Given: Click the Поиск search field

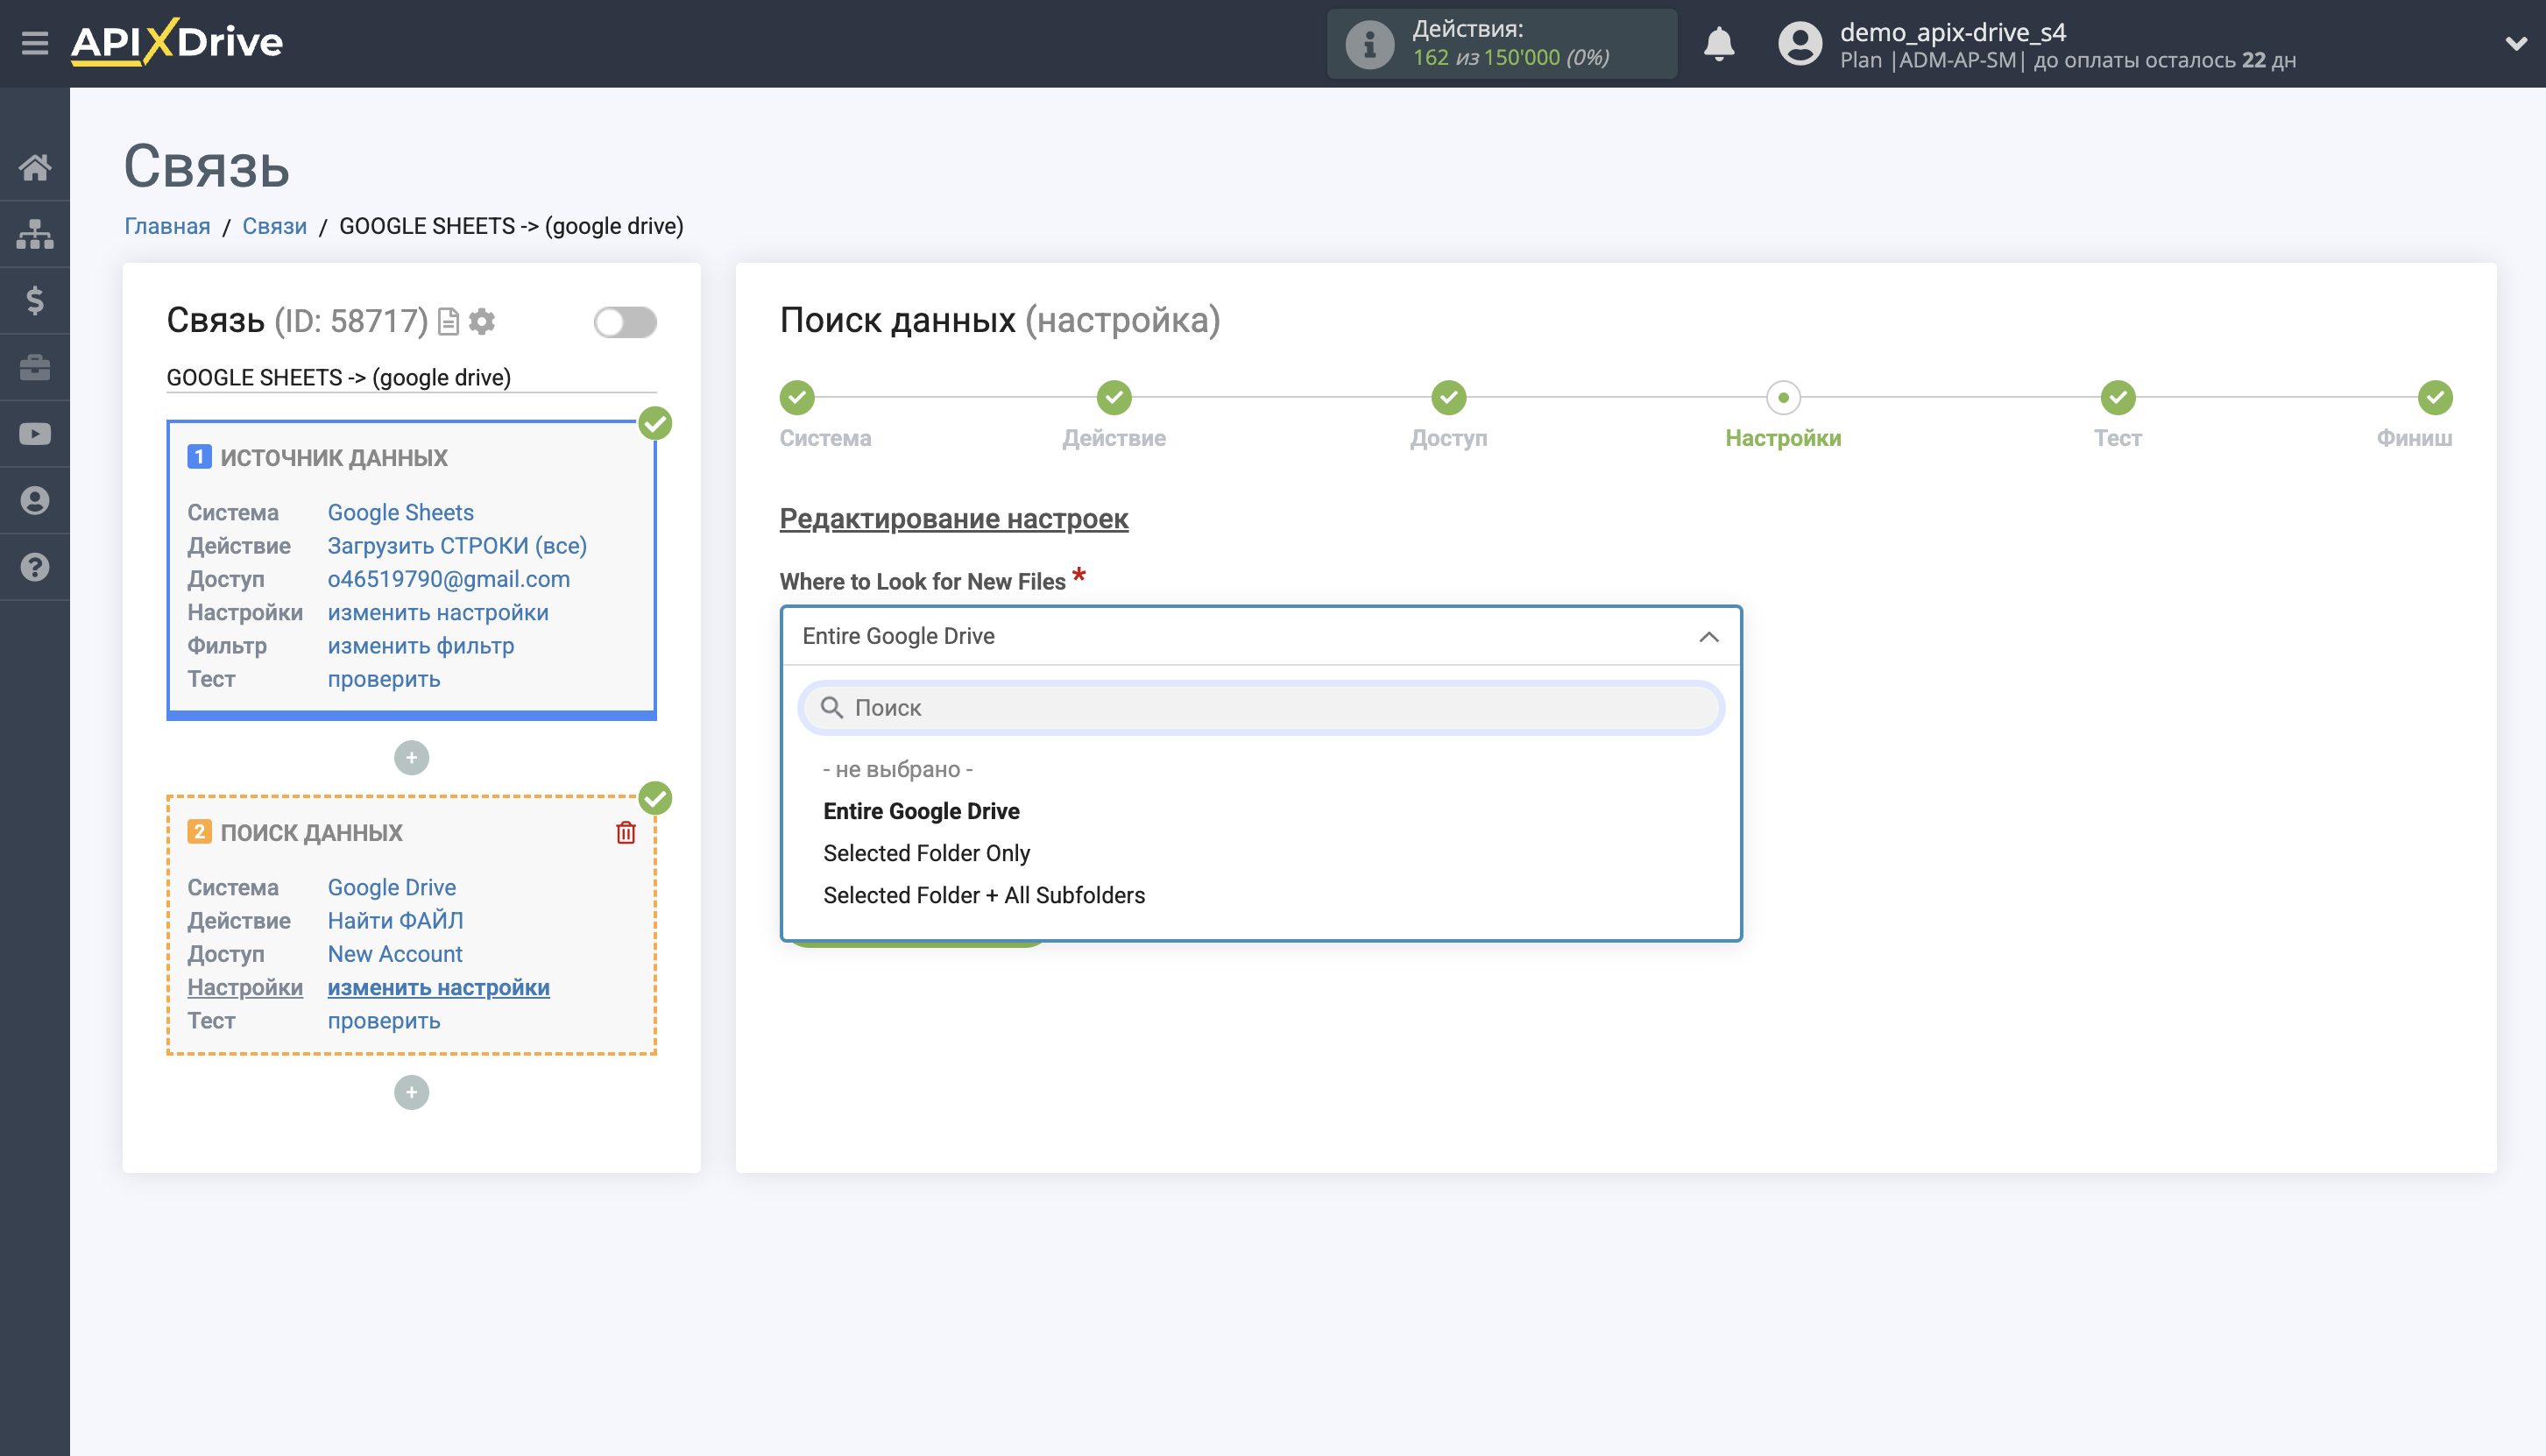Looking at the screenshot, I should 1261,708.
